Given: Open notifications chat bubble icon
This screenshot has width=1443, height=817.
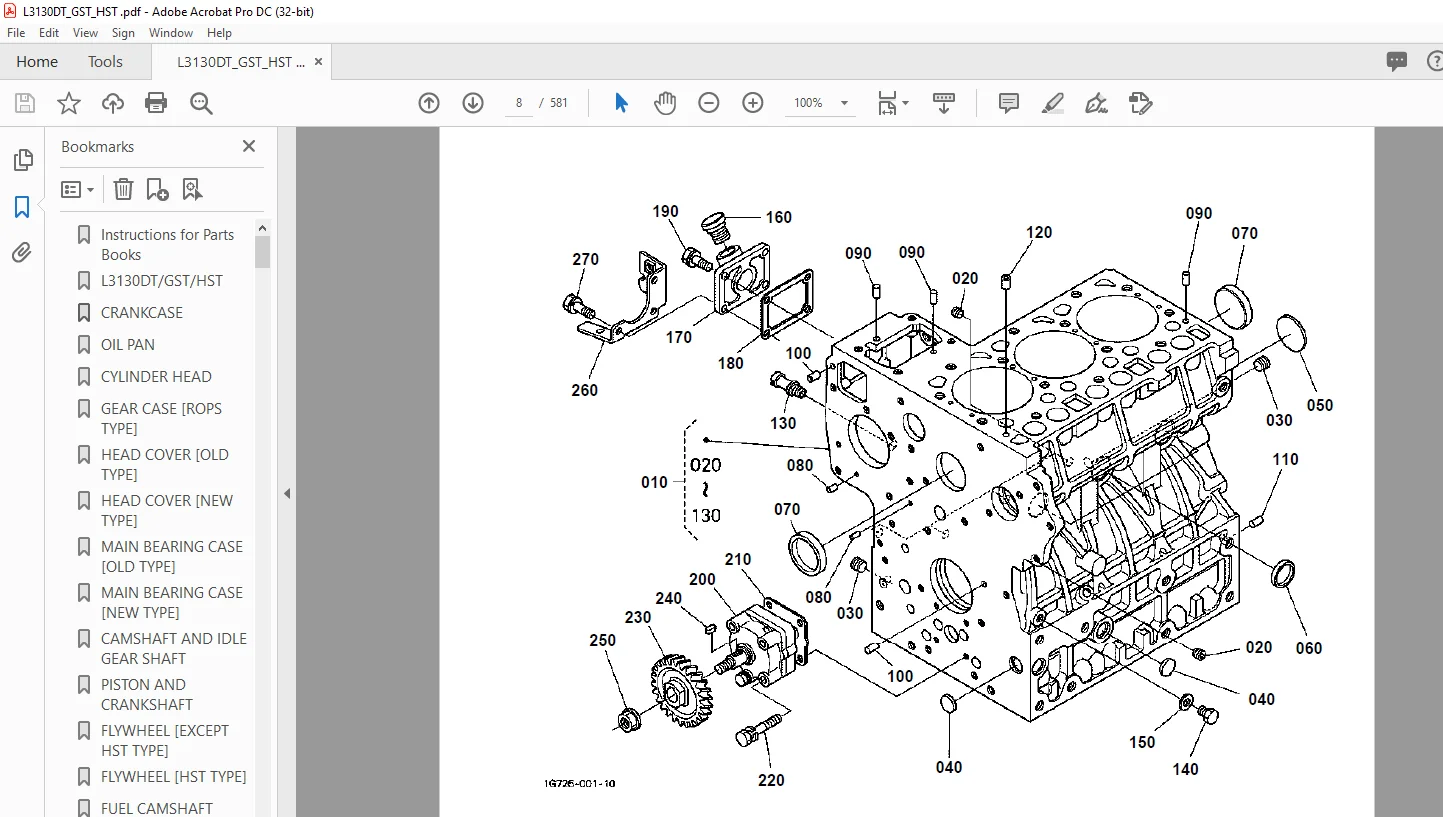Looking at the screenshot, I should [x=1397, y=62].
